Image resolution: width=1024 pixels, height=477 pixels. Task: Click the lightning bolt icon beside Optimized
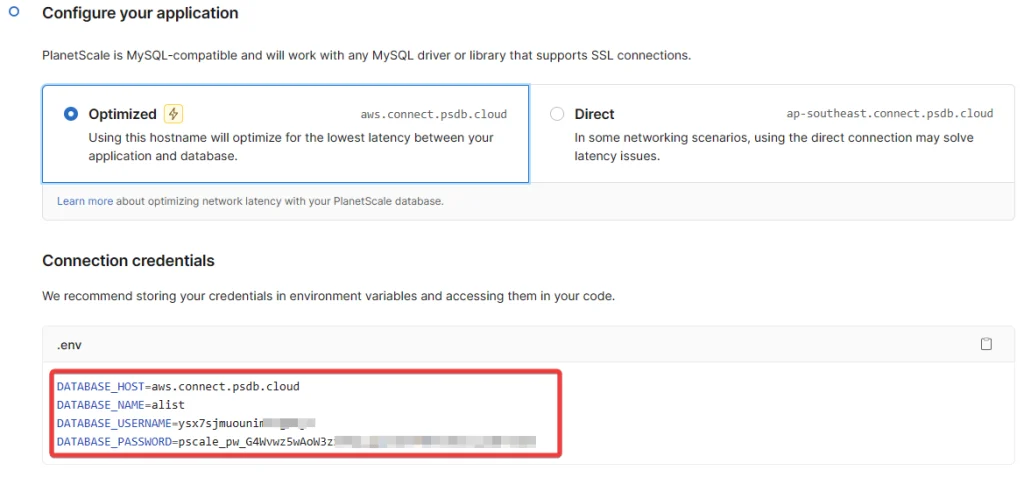coord(173,114)
